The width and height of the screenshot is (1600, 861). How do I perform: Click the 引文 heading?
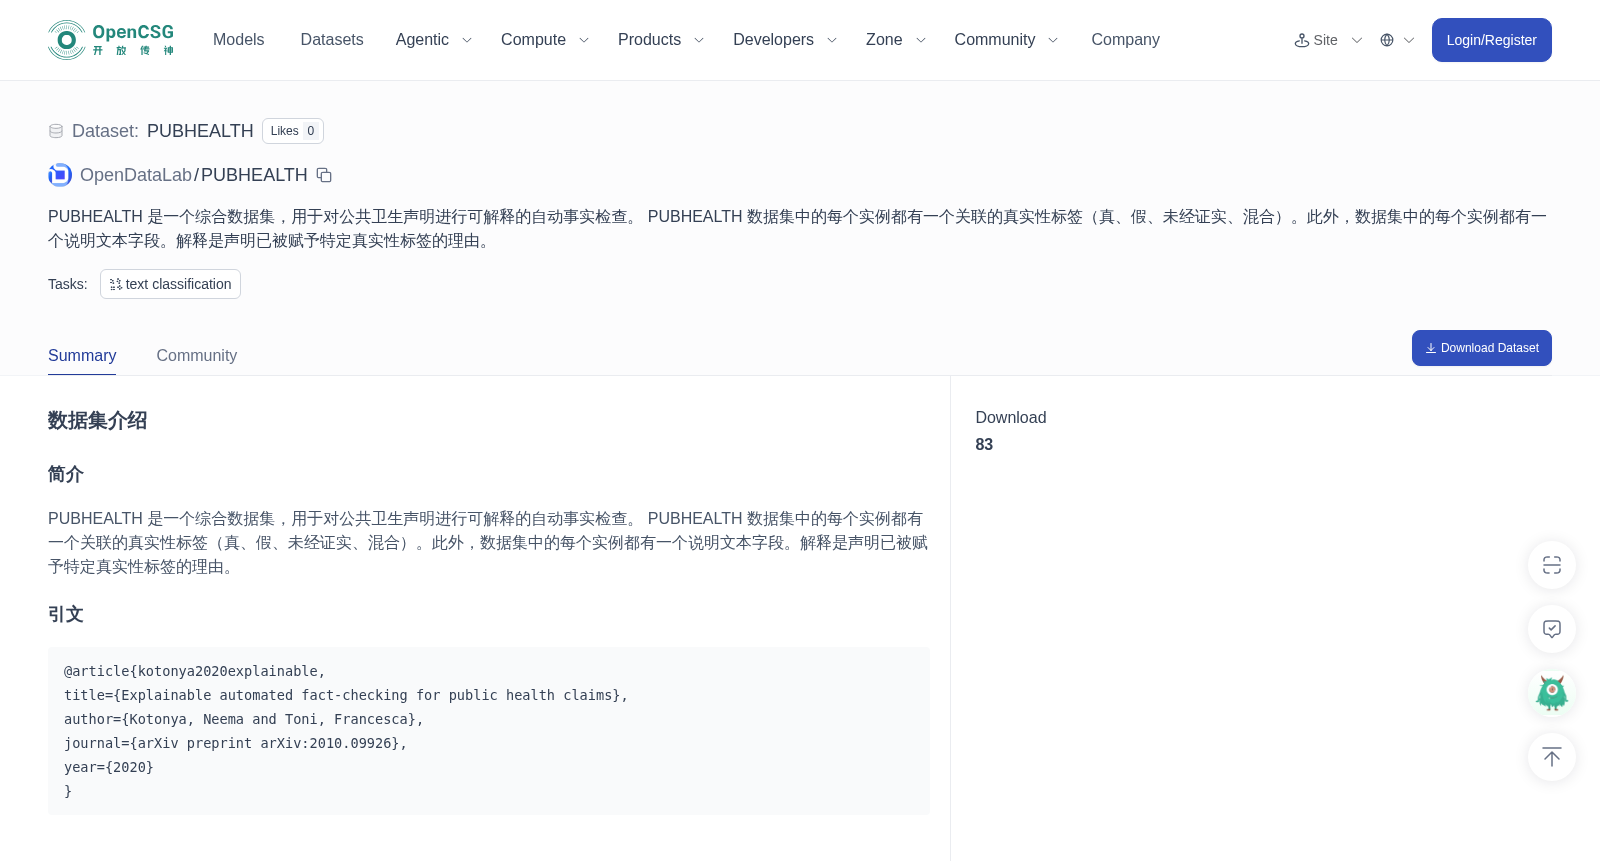(x=66, y=614)
